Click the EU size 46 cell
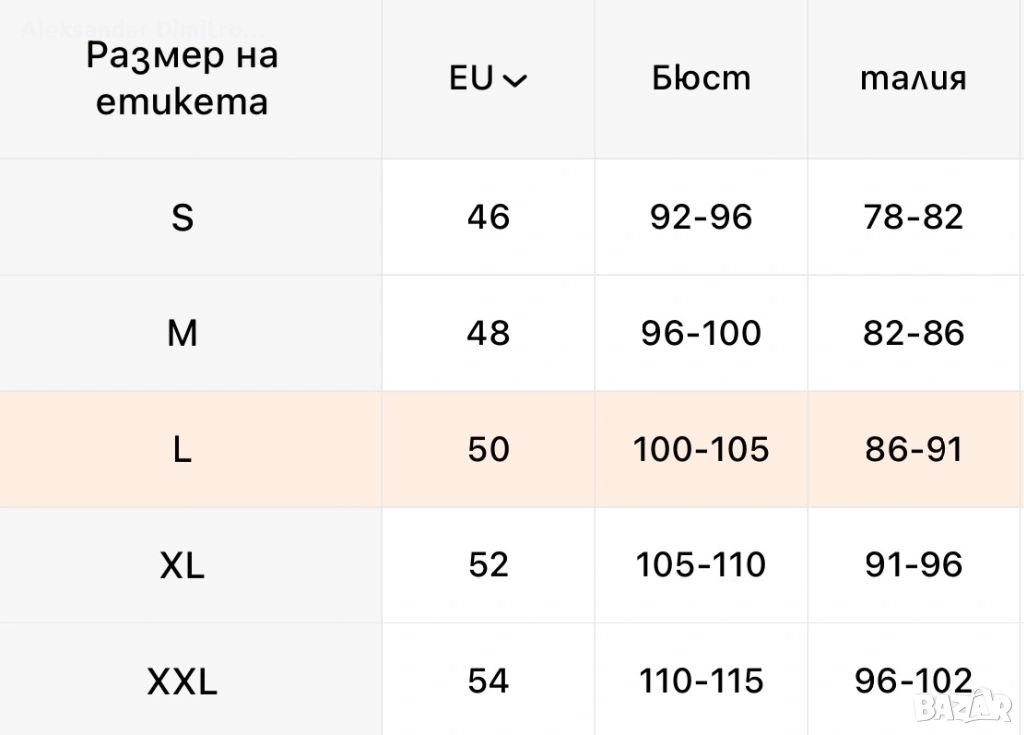The image size is (1024, 735). [x=488, y=217]
